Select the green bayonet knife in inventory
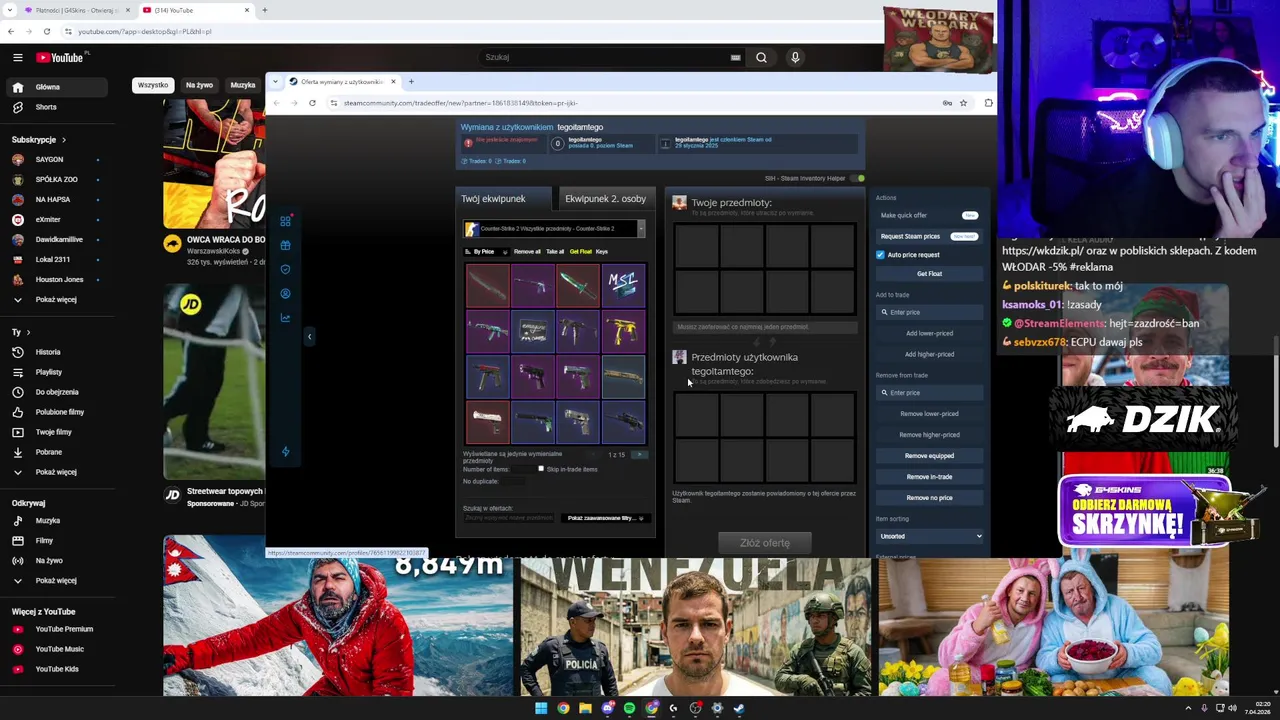This screenshot has width=1280, height=720. [578, 286]
